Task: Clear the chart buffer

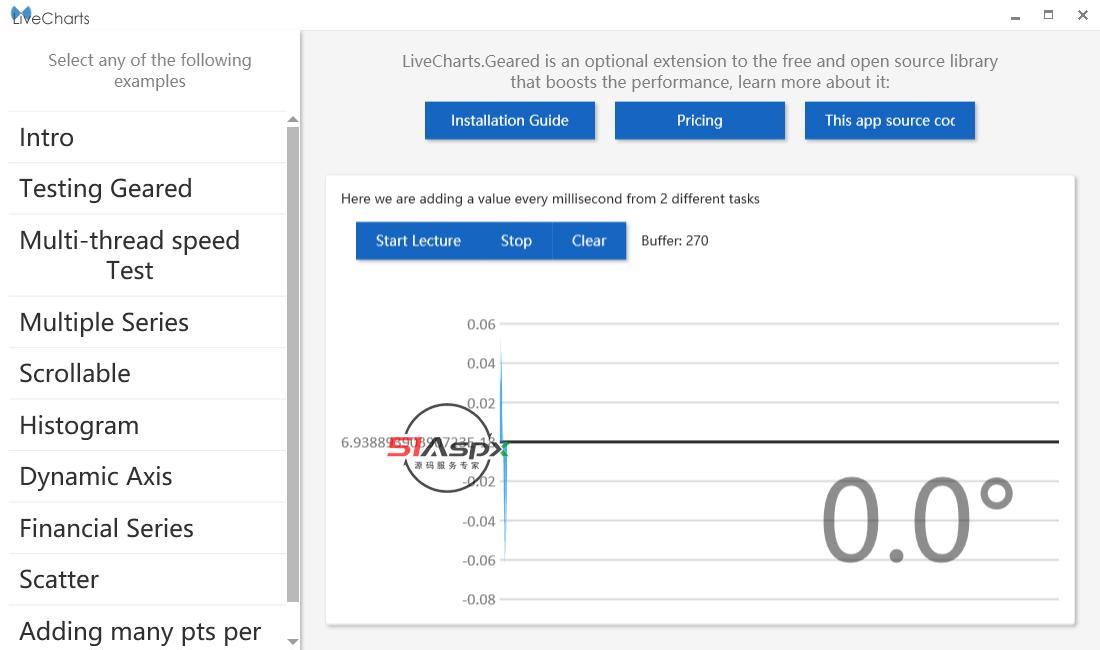Action: click(x=589, y=241)
